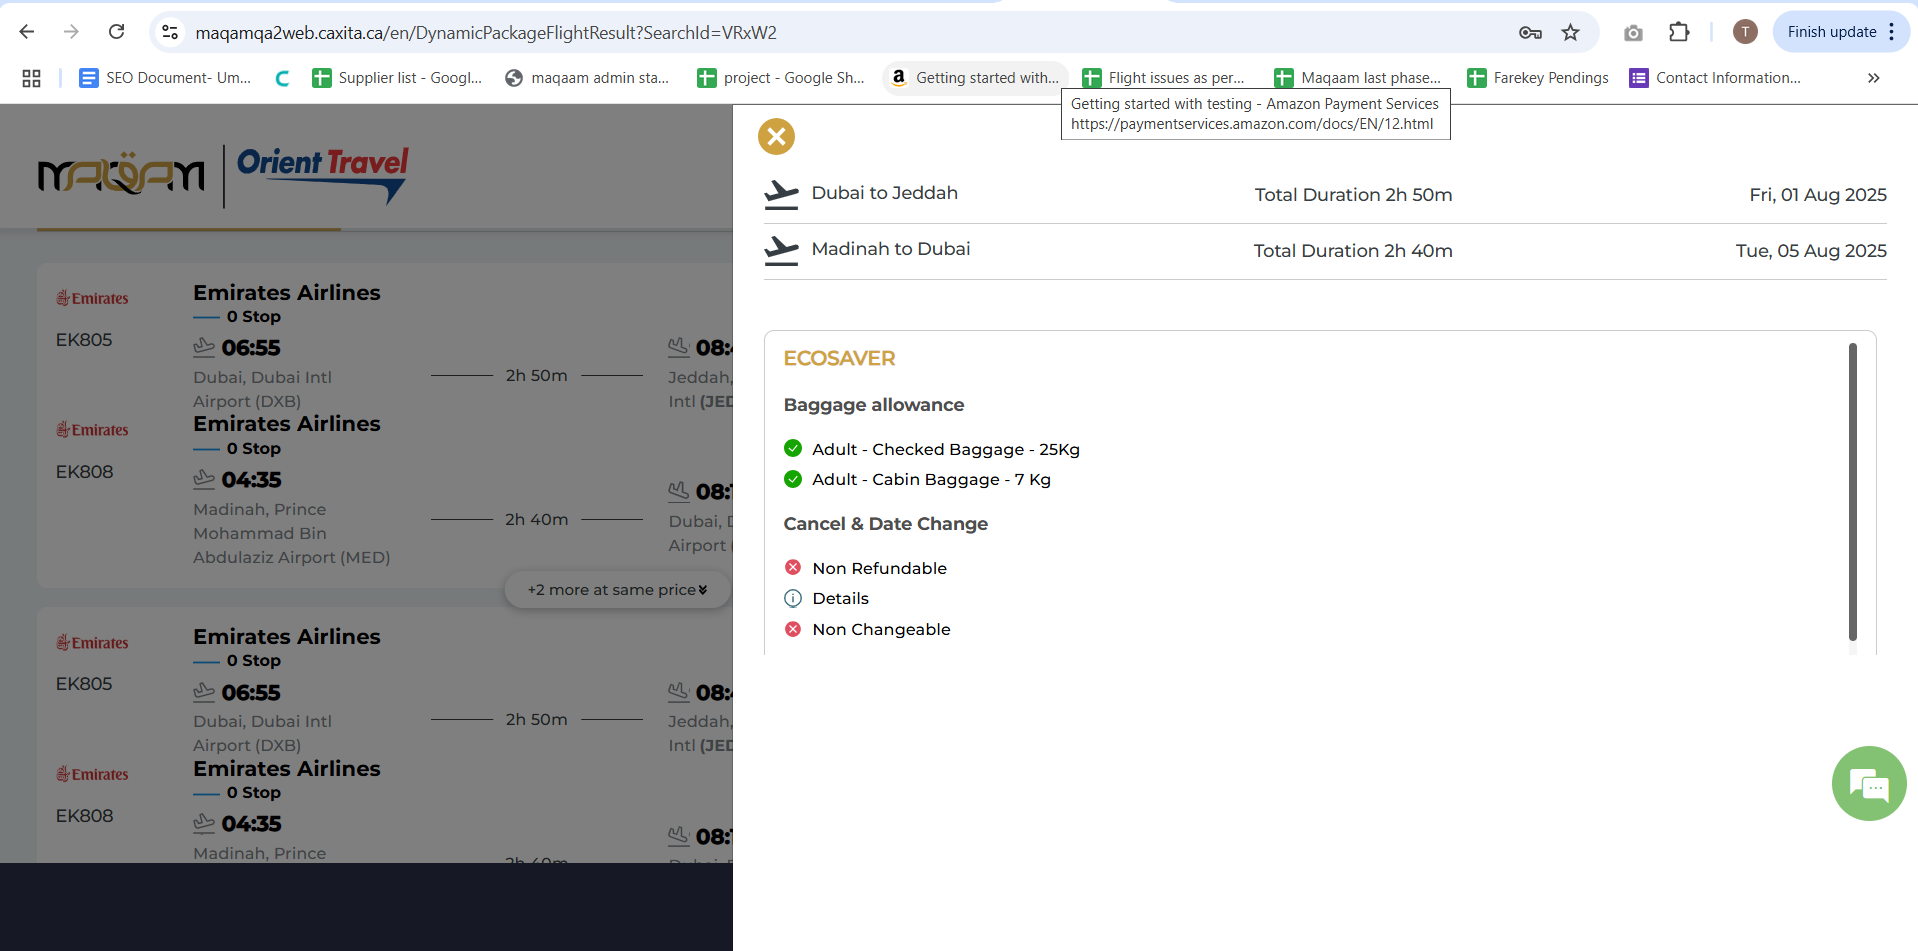Image resolution: width=1918 pixels, height=951 pixels.
Task: Open the apps grid in bookmarks bar
Action: [x=31, y=78]
